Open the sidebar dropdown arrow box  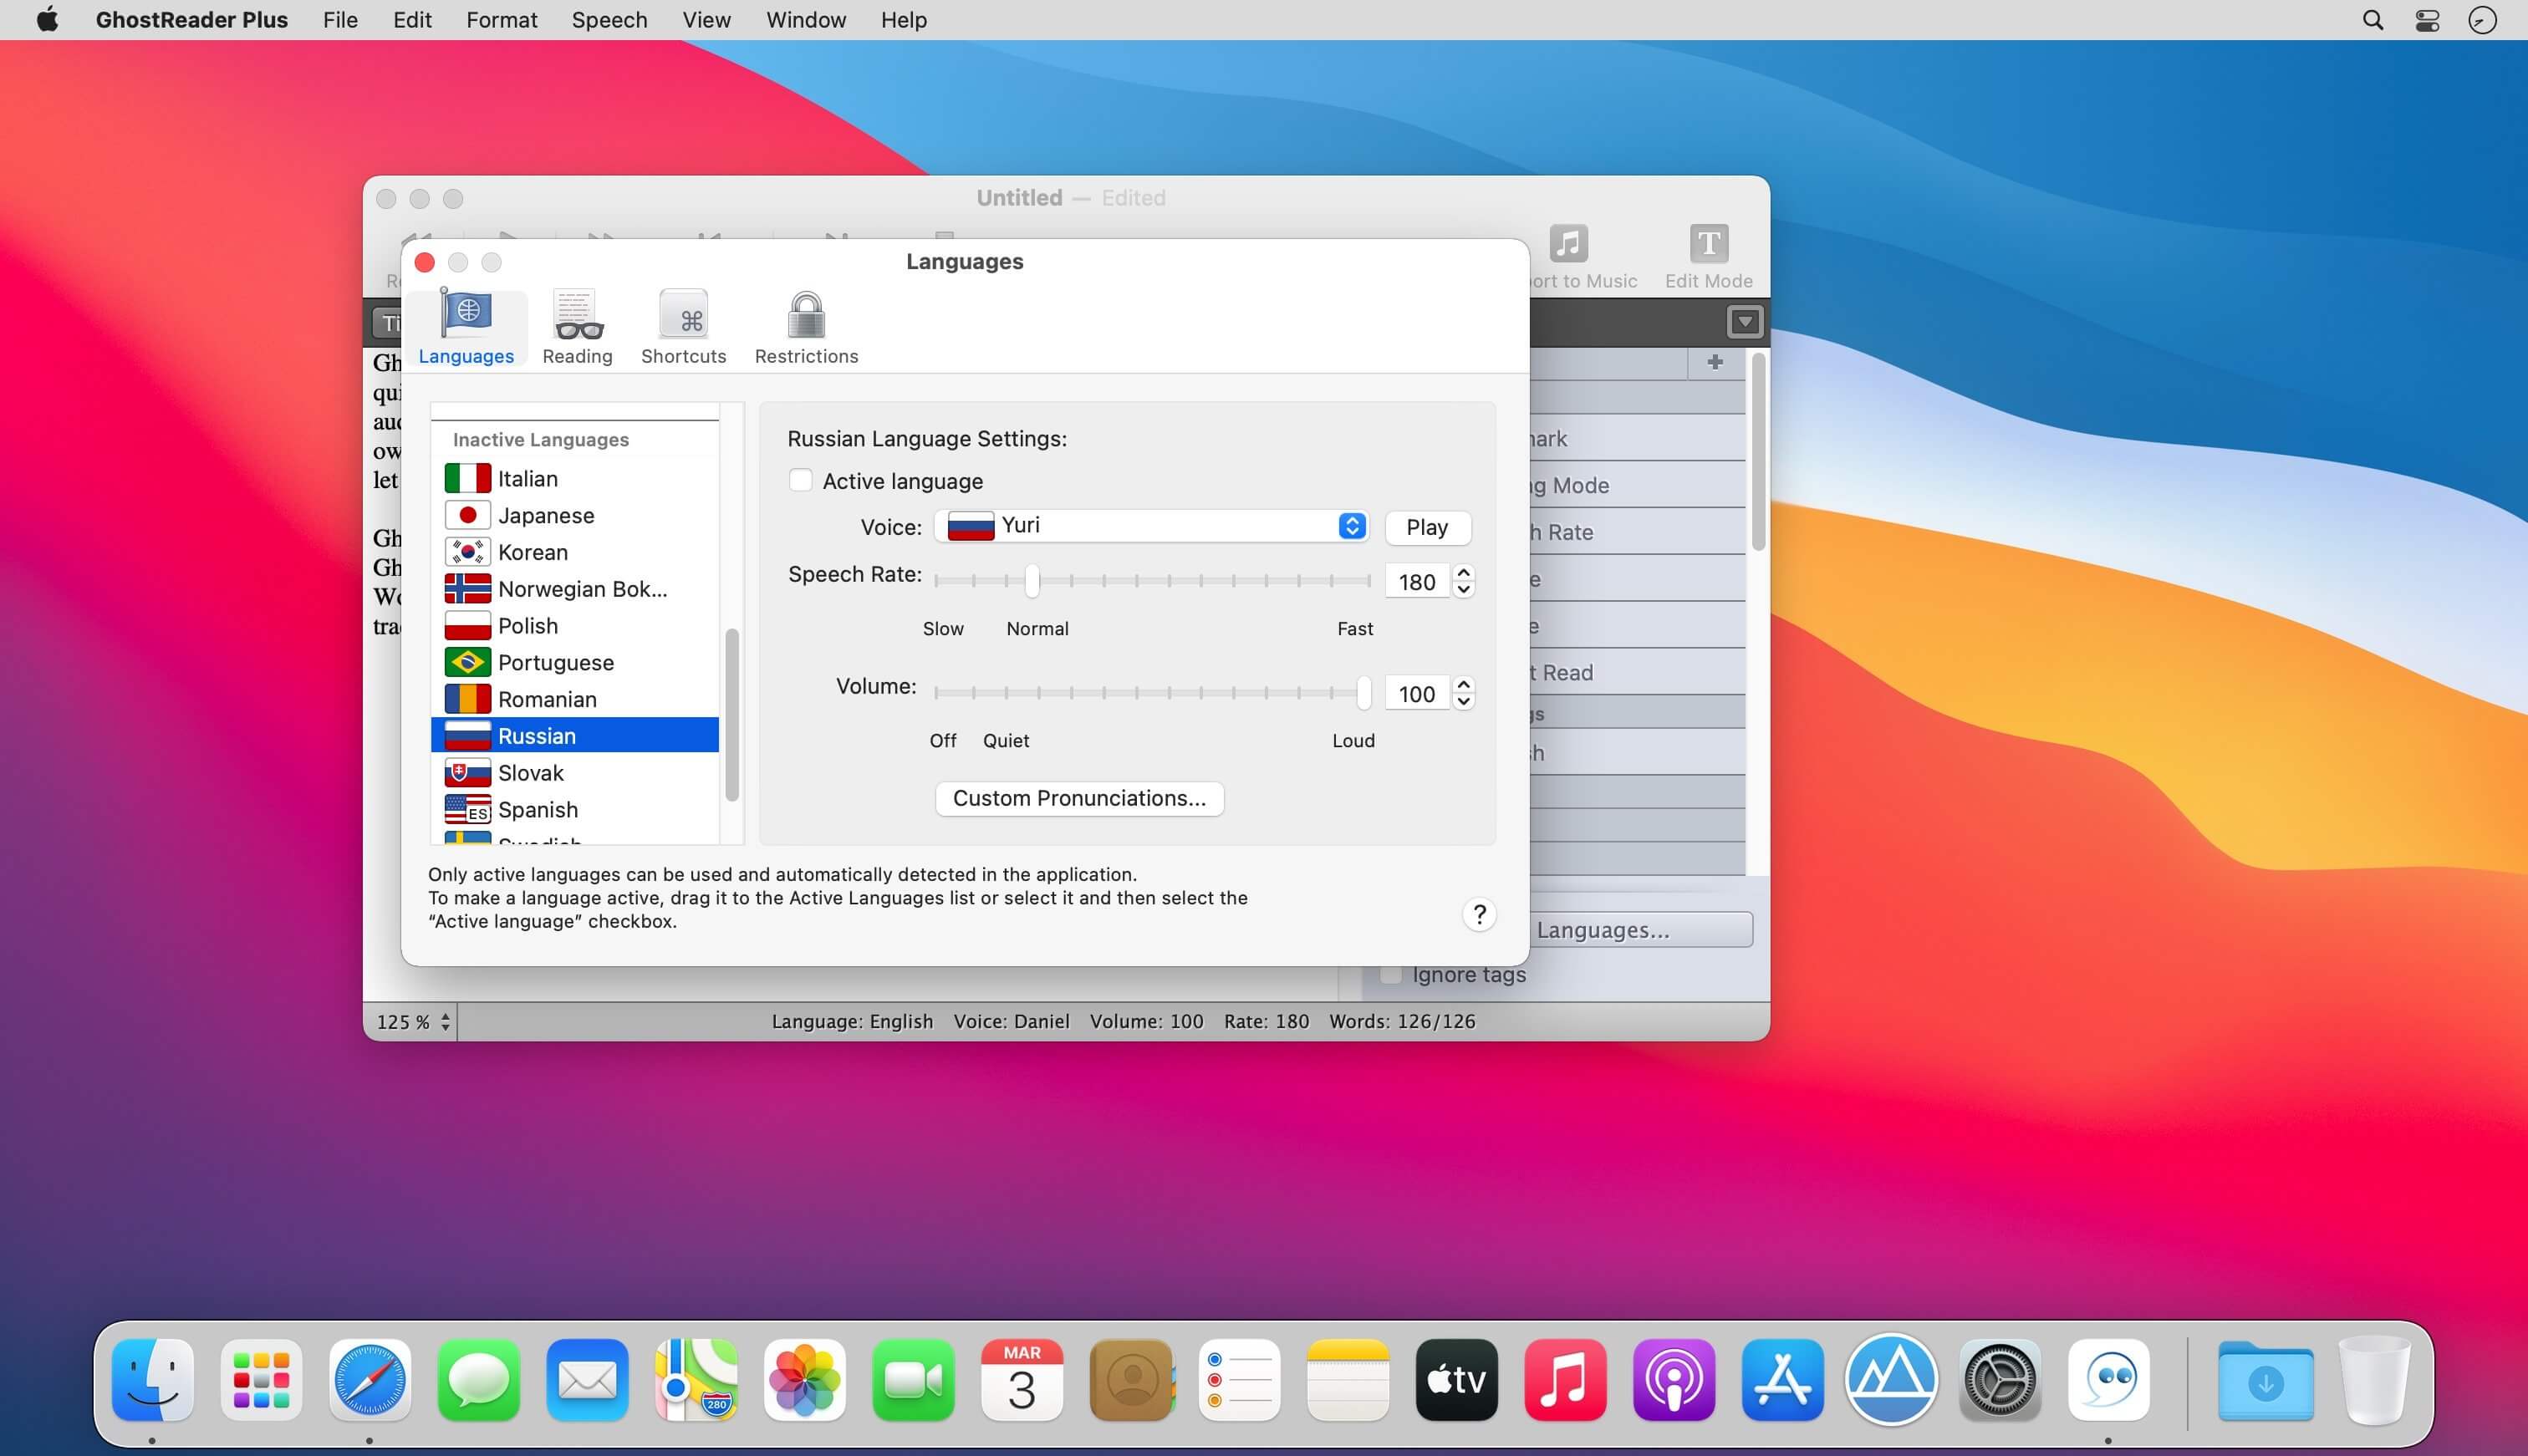click(1744, 322)
